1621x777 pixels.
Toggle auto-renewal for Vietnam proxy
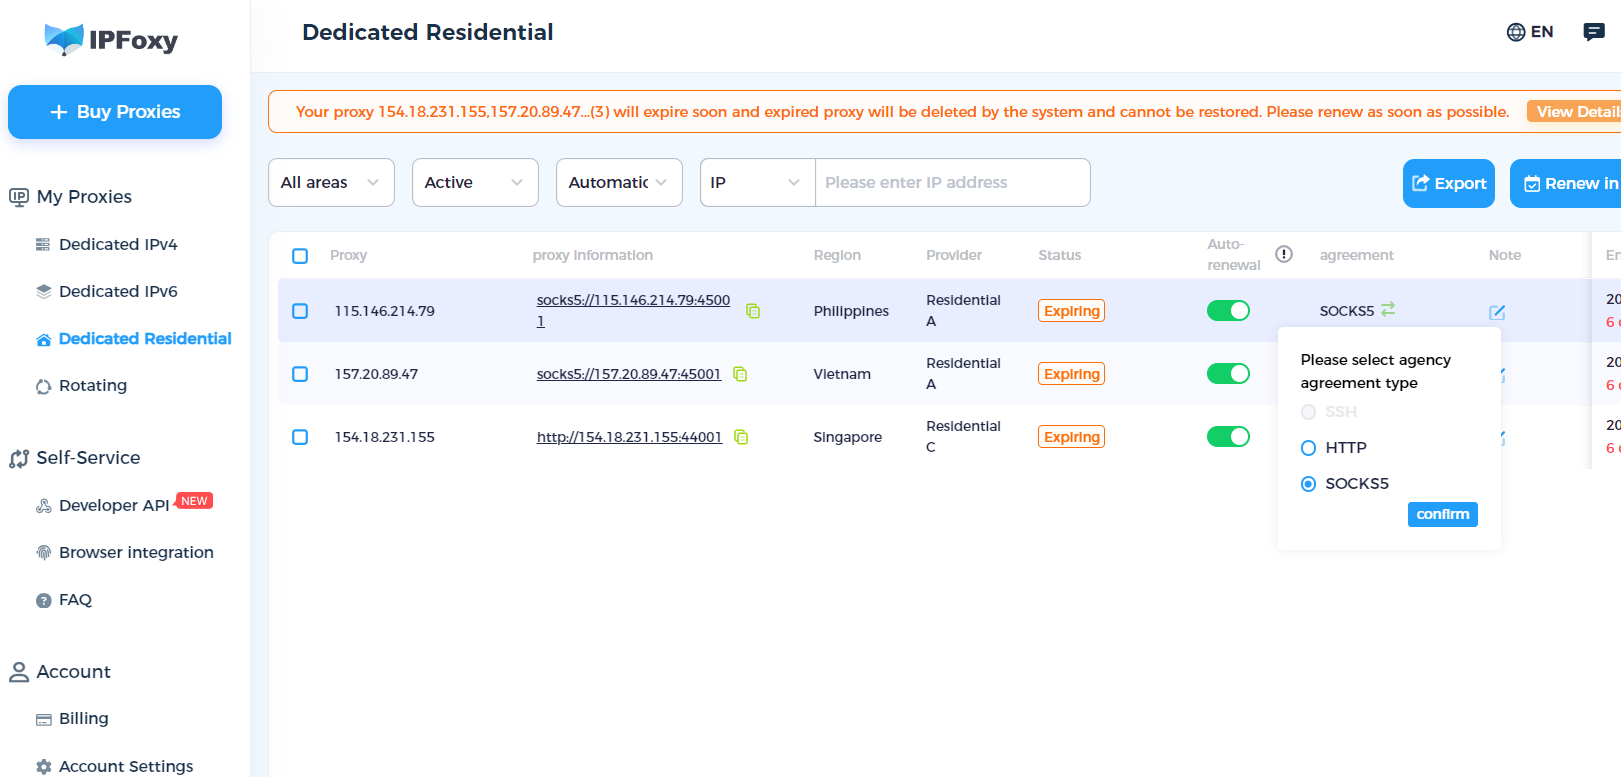[x=1228, y=374]
